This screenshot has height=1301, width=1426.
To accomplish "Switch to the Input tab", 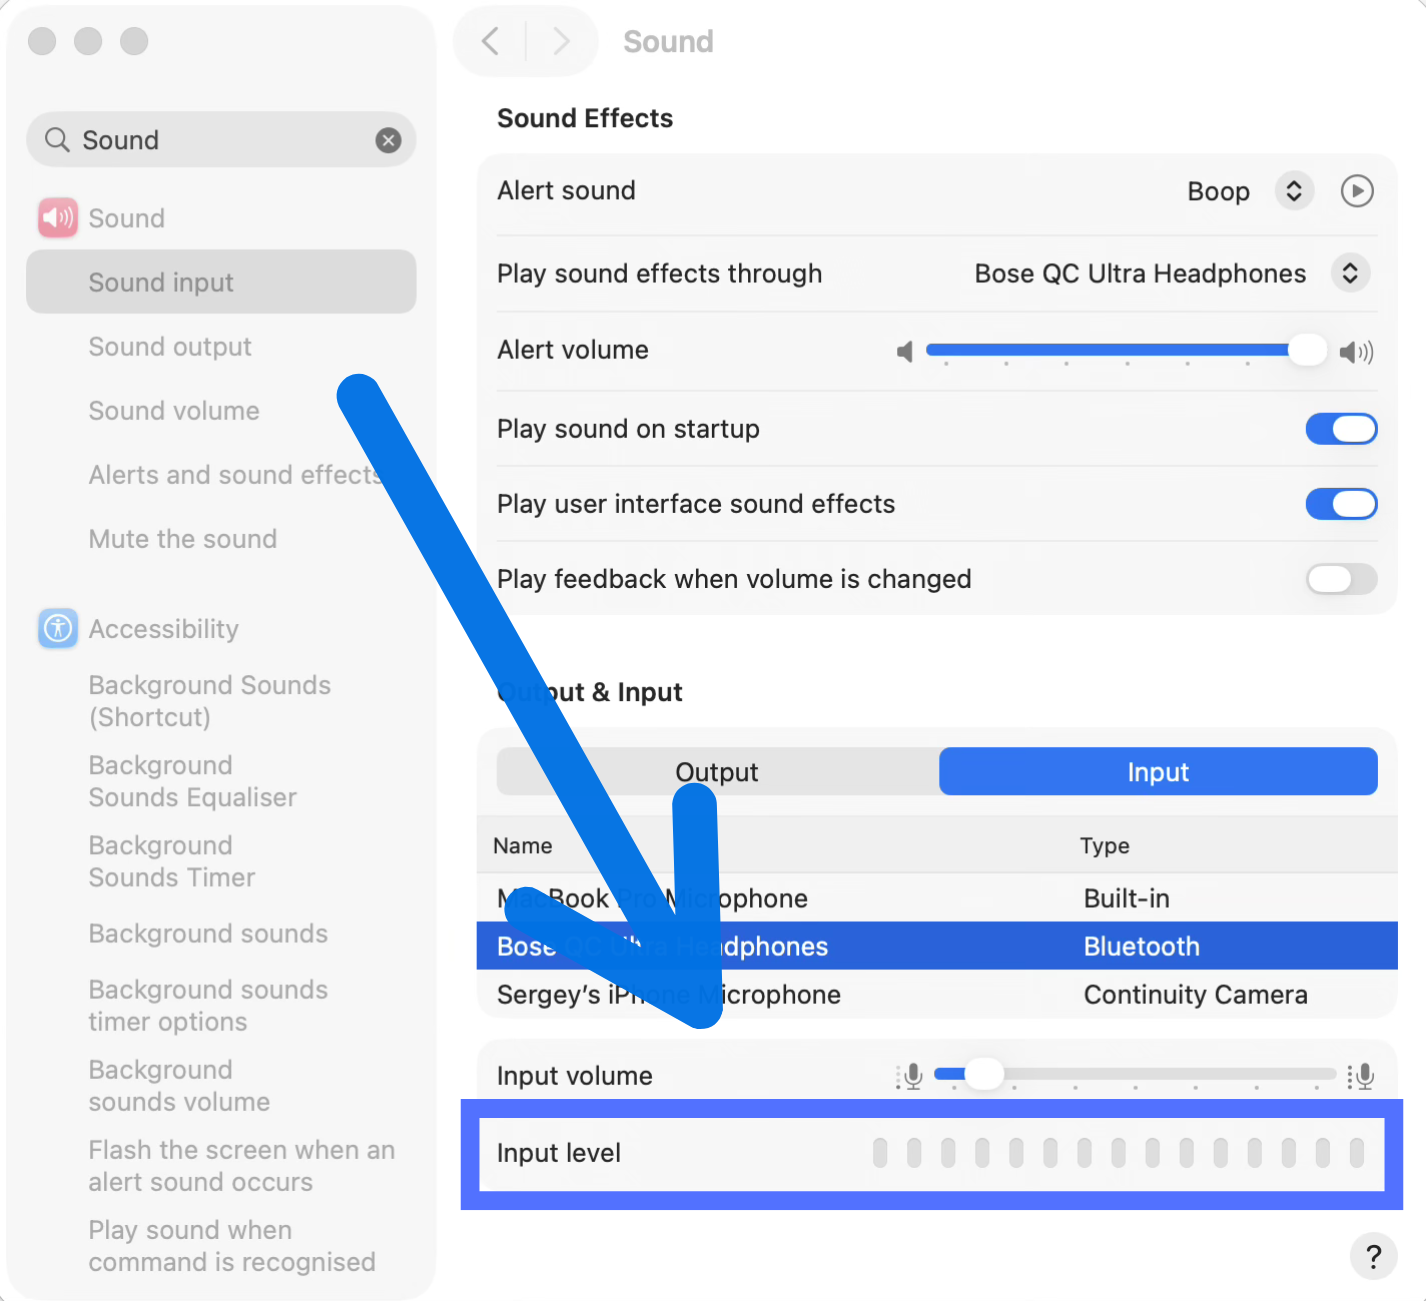I will tap(1158, 772).
